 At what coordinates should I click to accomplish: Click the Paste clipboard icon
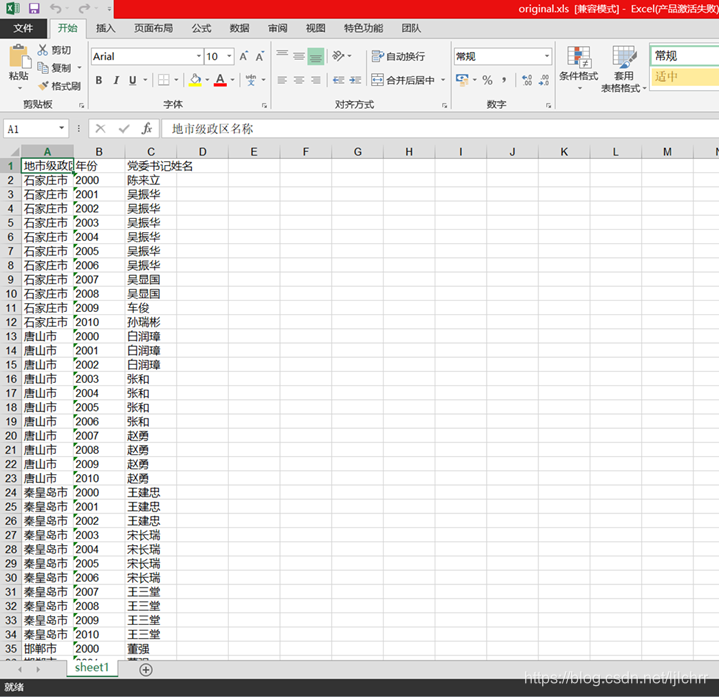click(x=19, y=57)
